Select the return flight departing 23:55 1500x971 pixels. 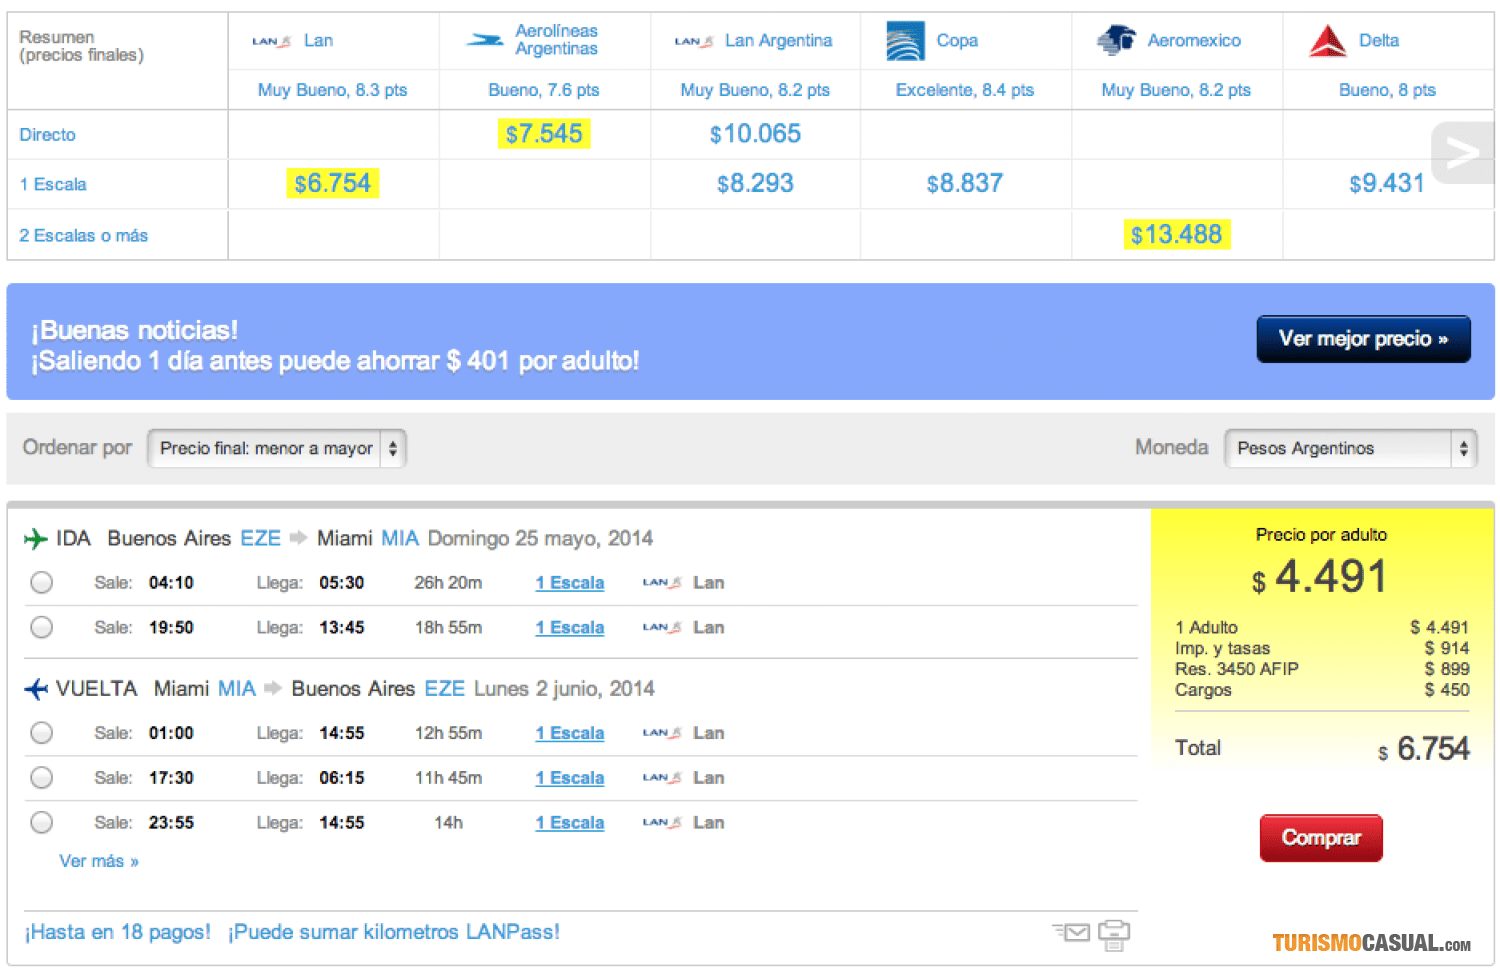point(42,822)
